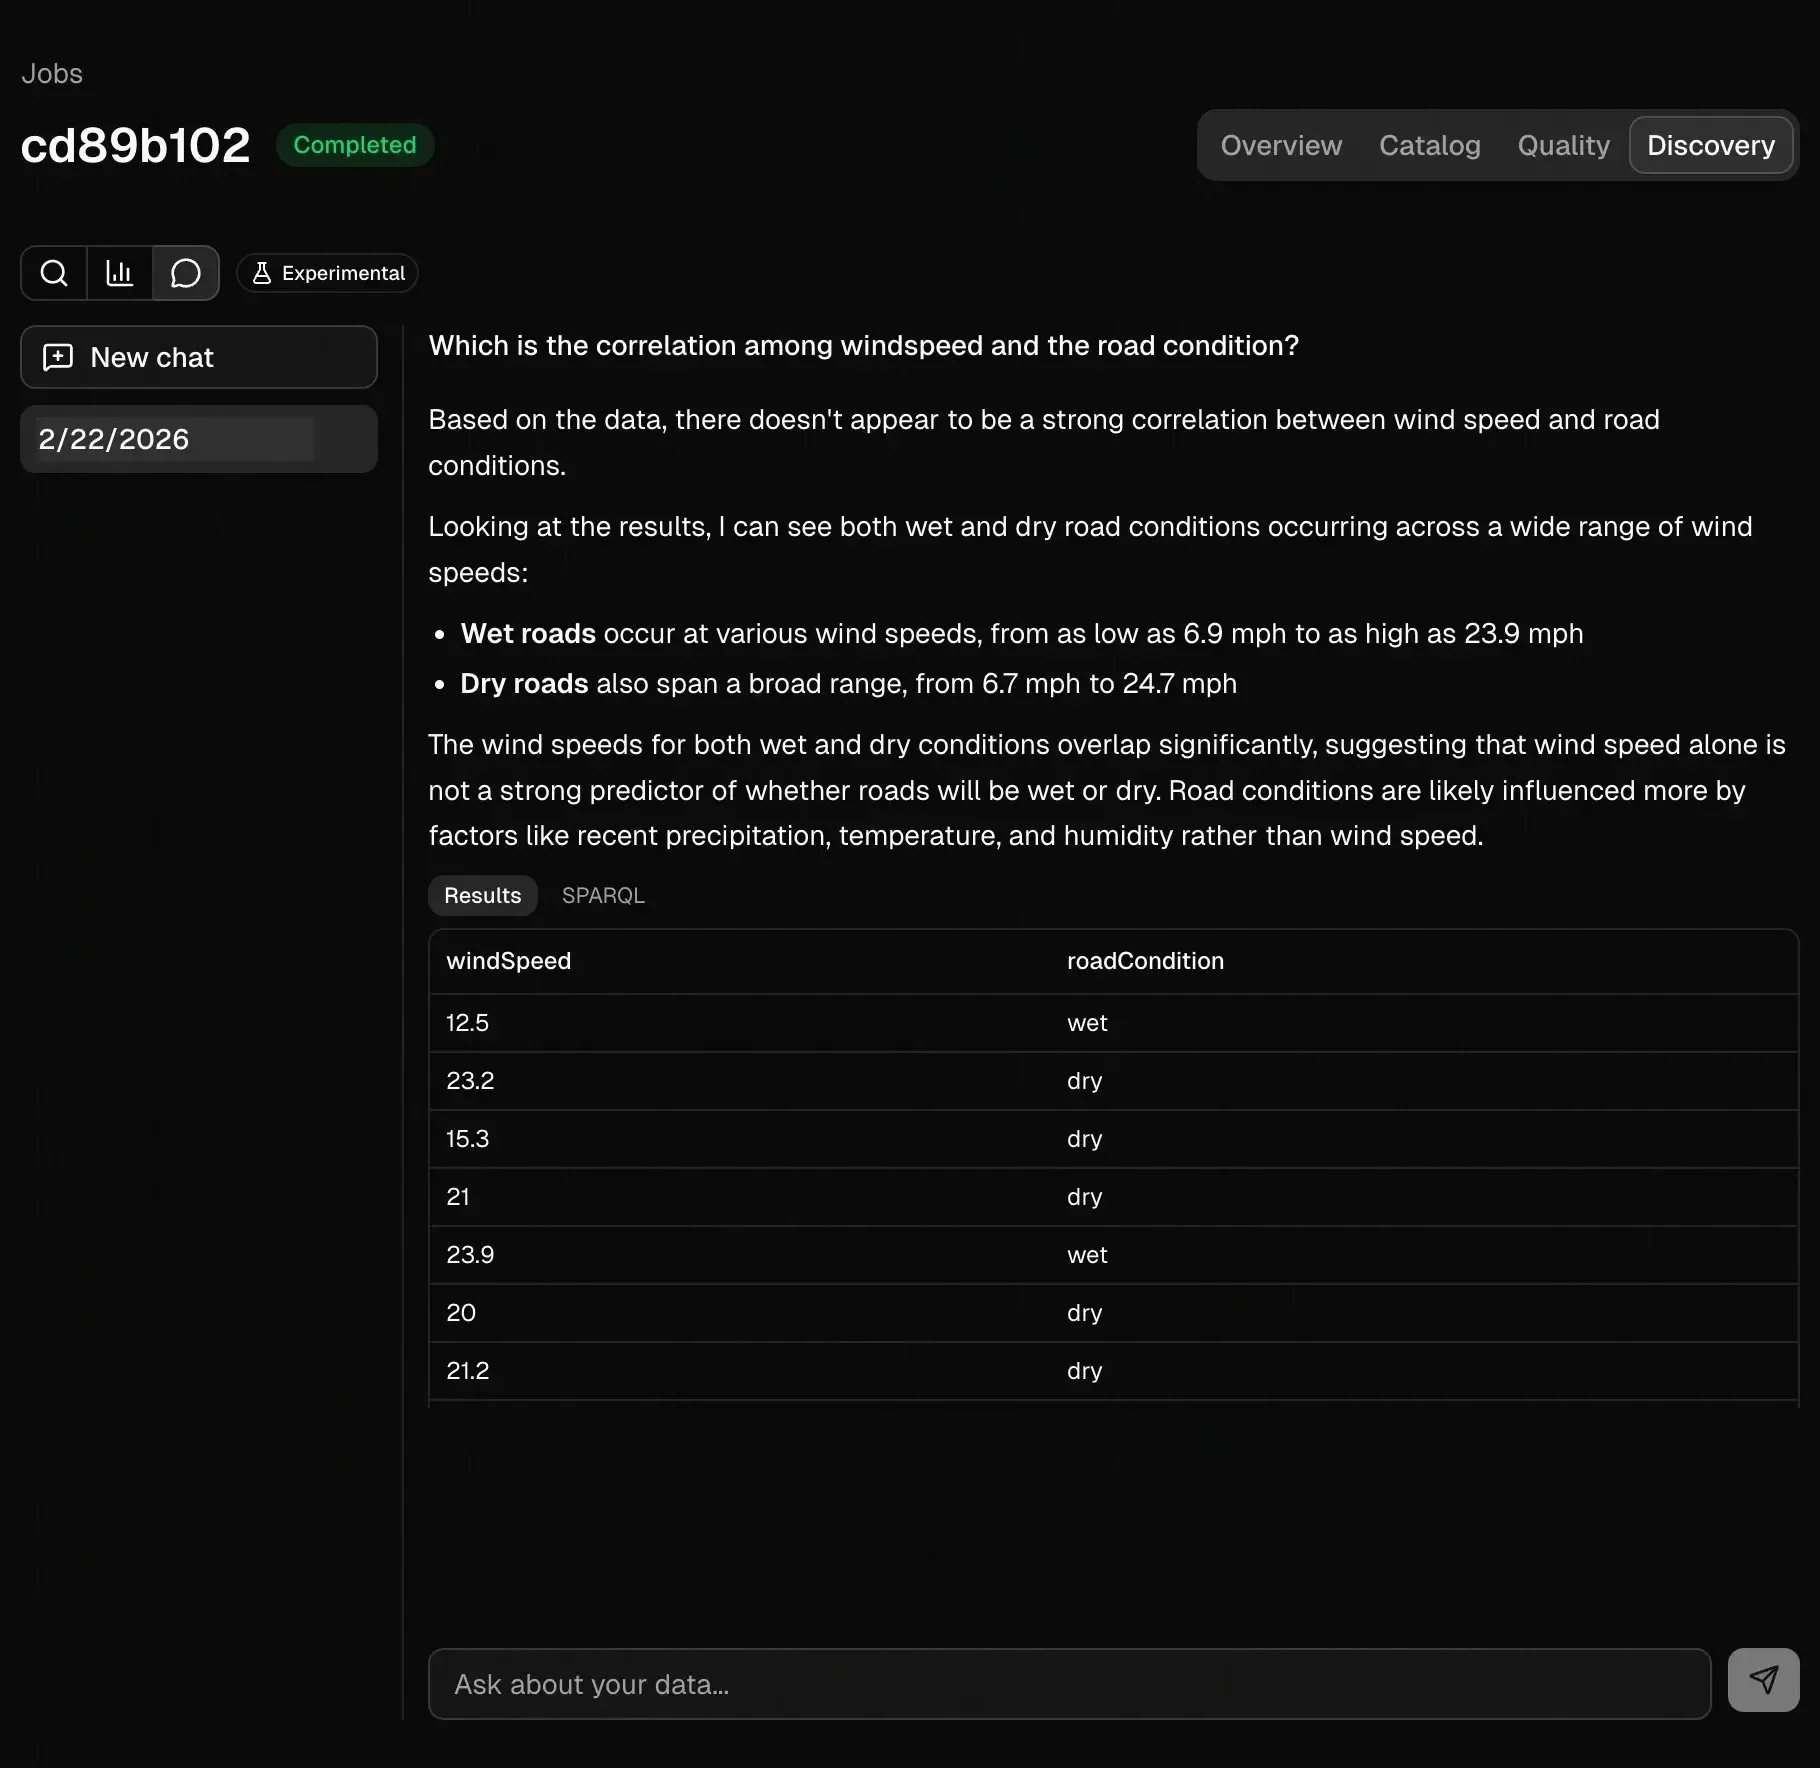The image size is (1820, 1768).
Task: Click the windSpeed column header
Action: coord(507,961)
